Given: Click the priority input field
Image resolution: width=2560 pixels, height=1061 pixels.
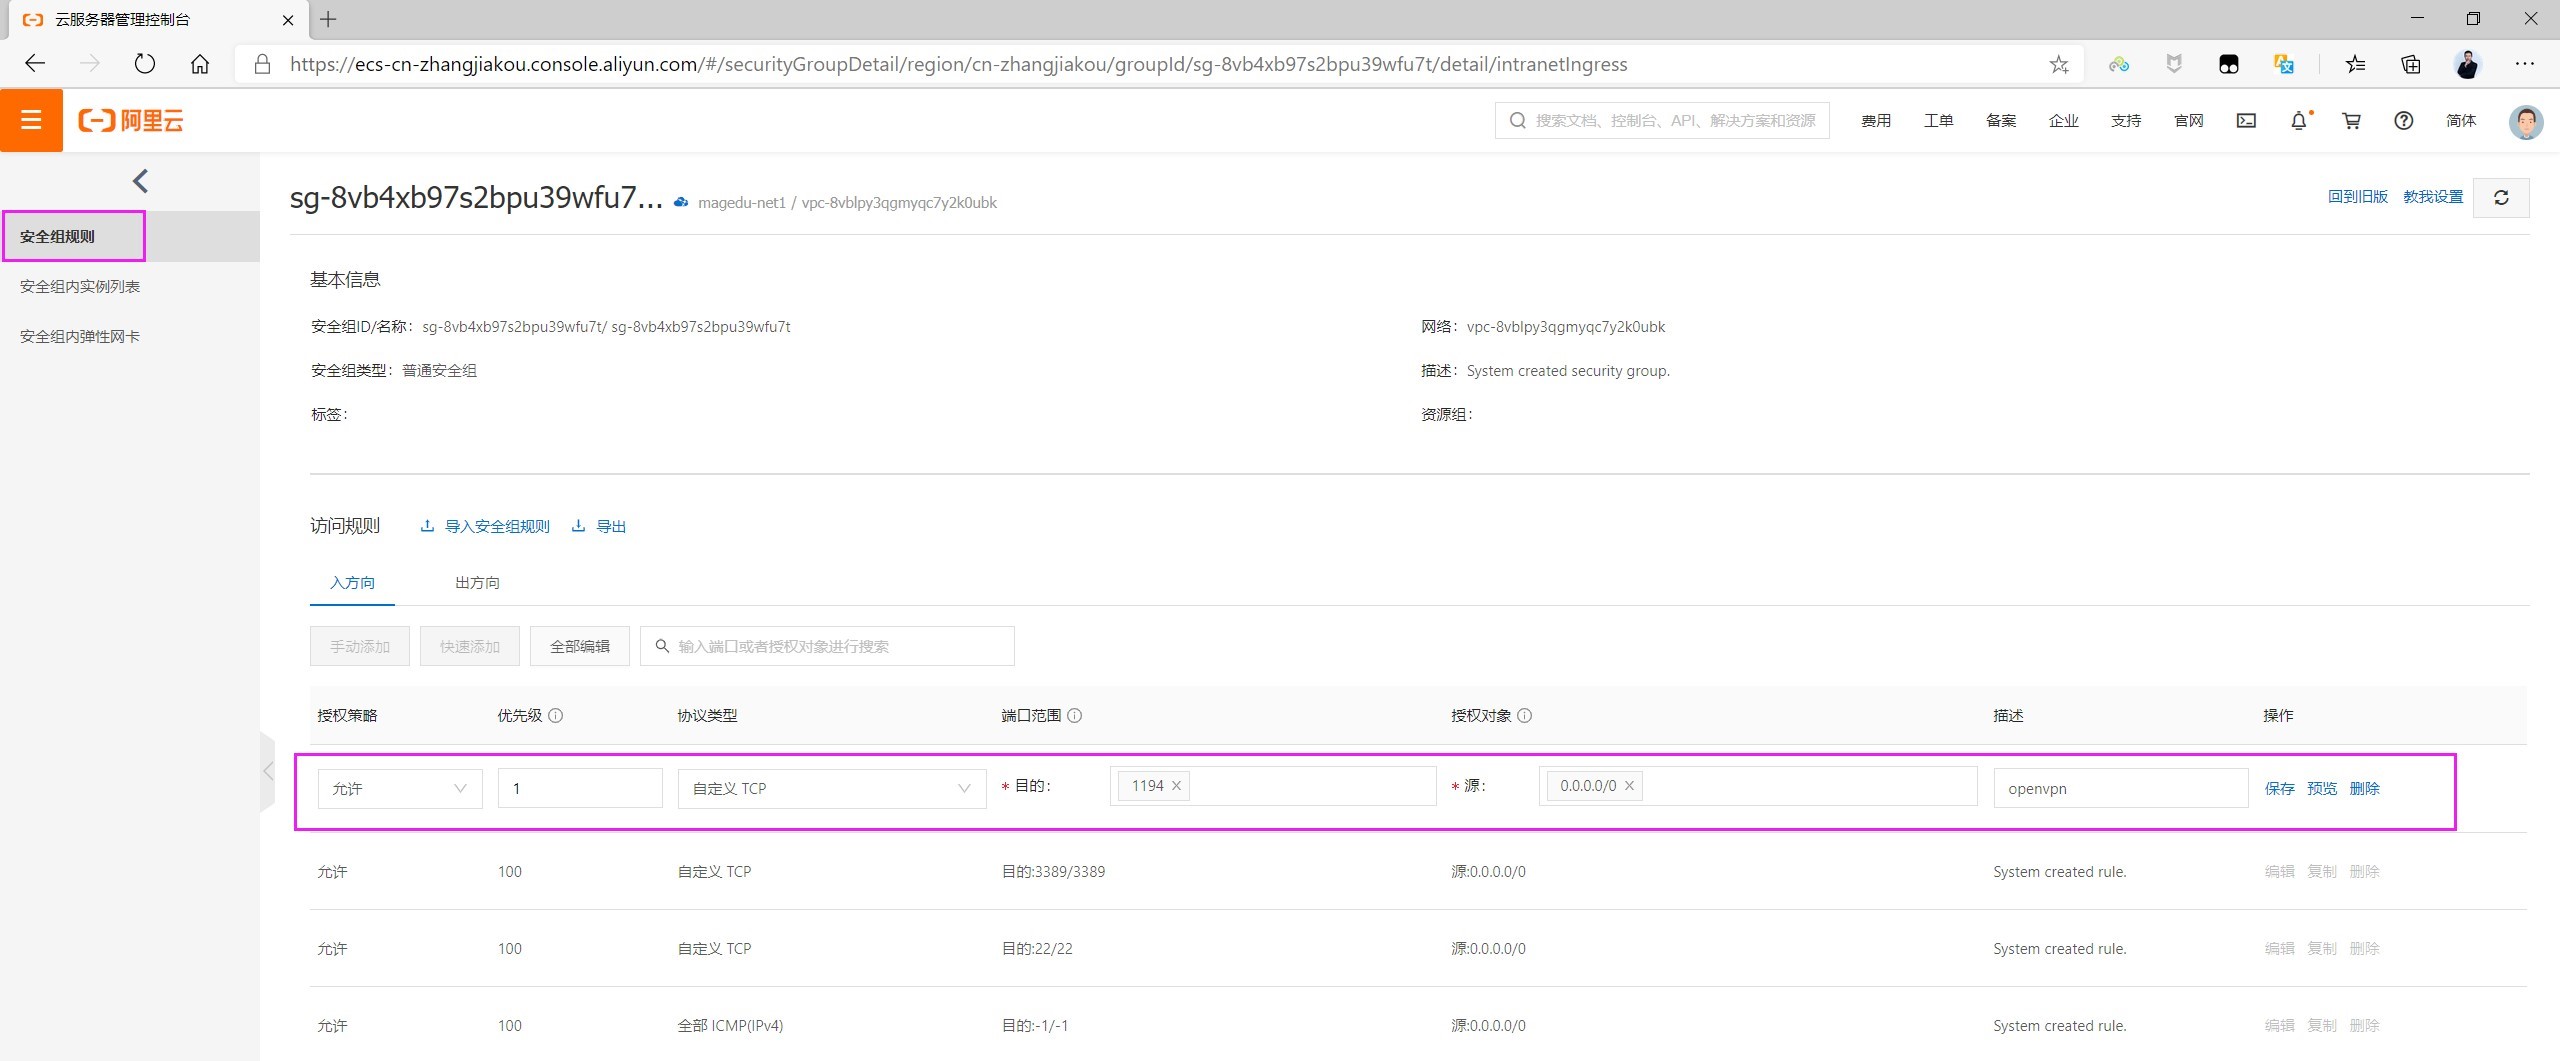Looking at the screenshot, I should [x=580, y=788].
